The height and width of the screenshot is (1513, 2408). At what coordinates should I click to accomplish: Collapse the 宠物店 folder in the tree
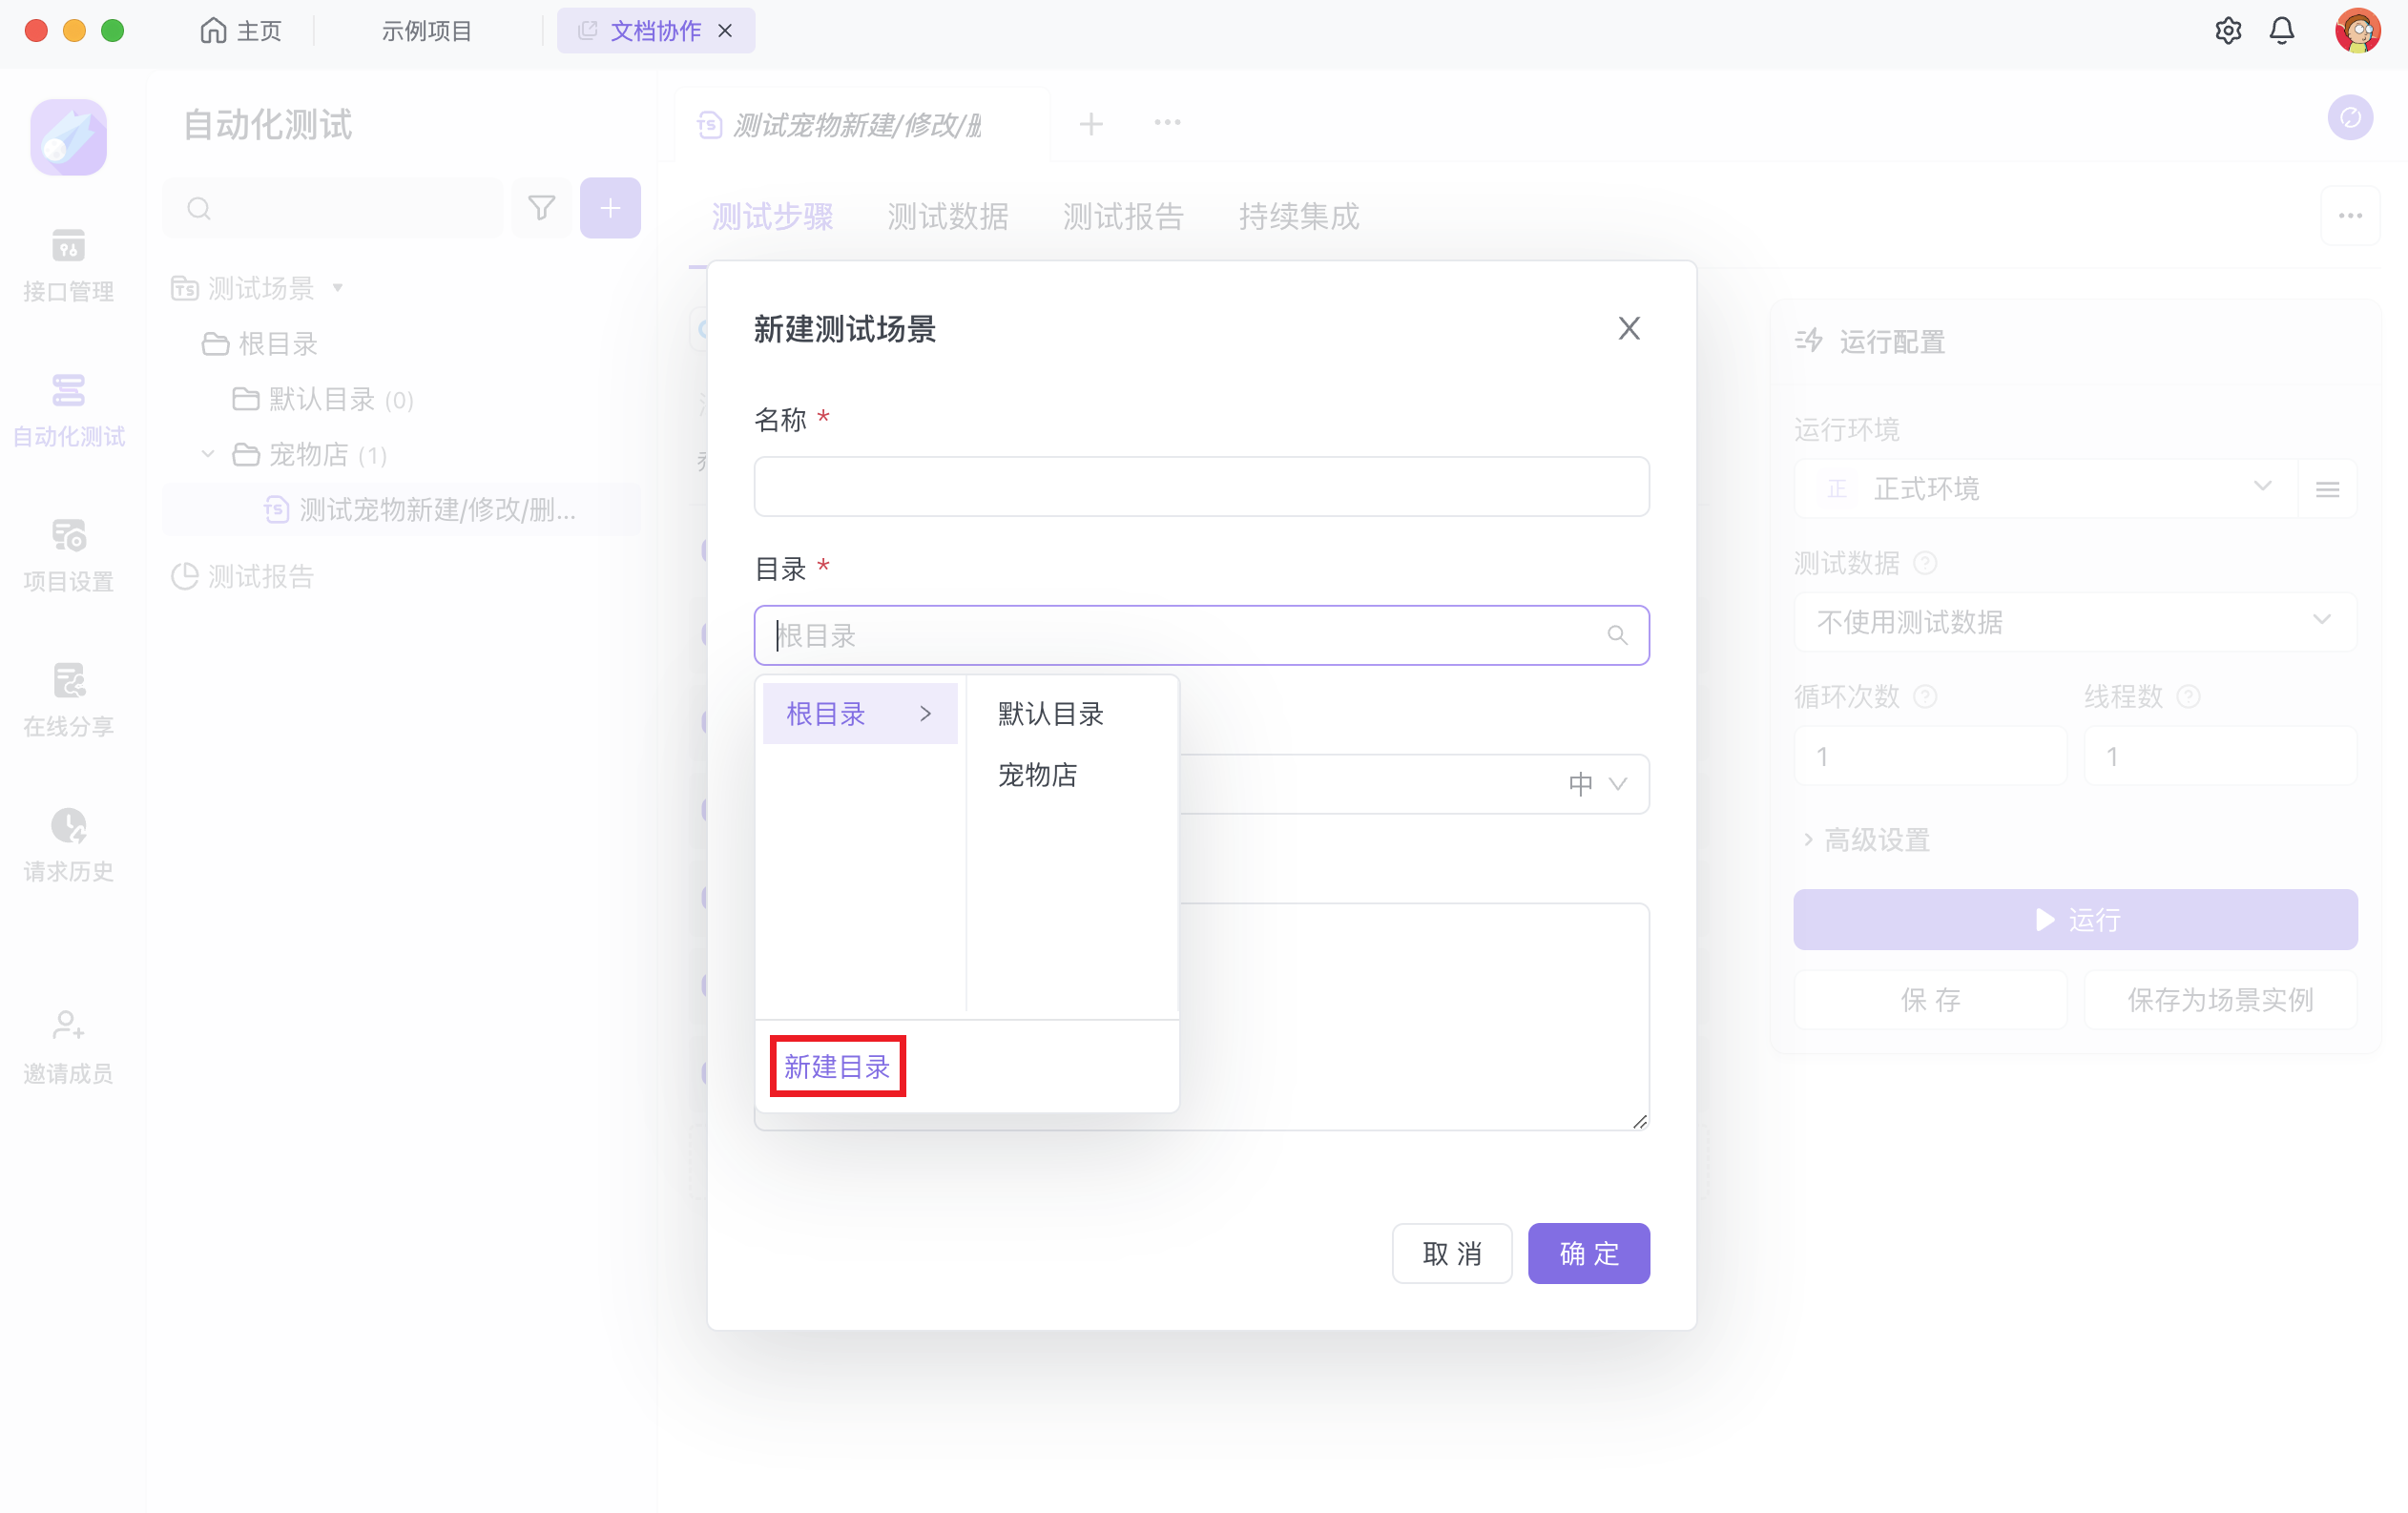pos(208,455)
